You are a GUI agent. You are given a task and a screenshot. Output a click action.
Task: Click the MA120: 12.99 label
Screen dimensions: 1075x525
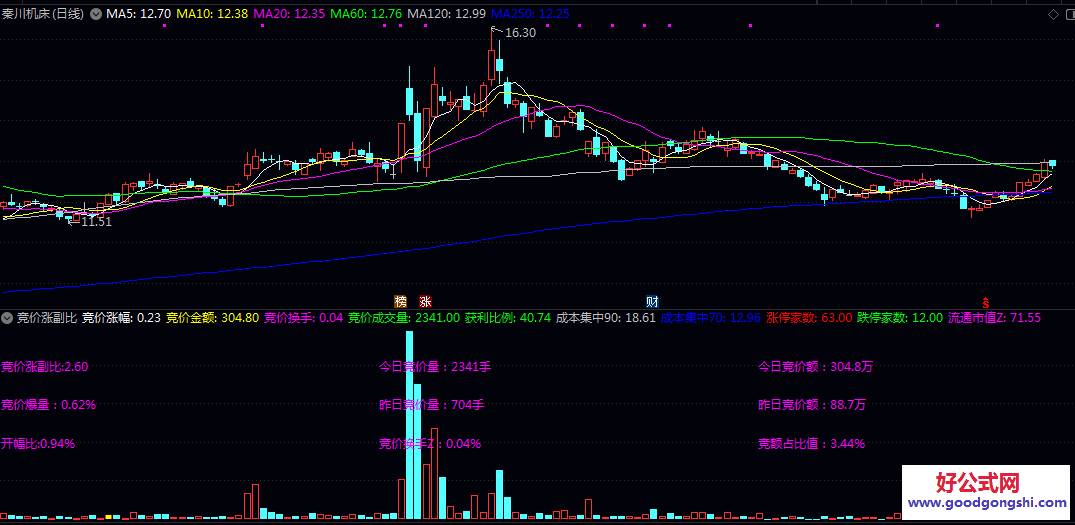point(446,13)
